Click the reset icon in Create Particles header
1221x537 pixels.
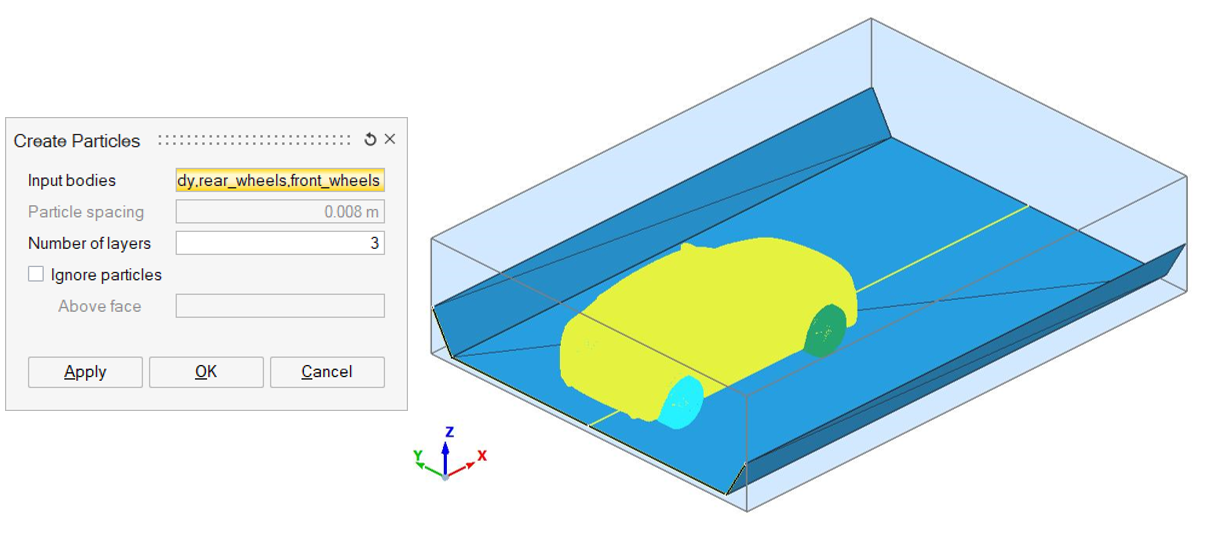coord(370,140)
